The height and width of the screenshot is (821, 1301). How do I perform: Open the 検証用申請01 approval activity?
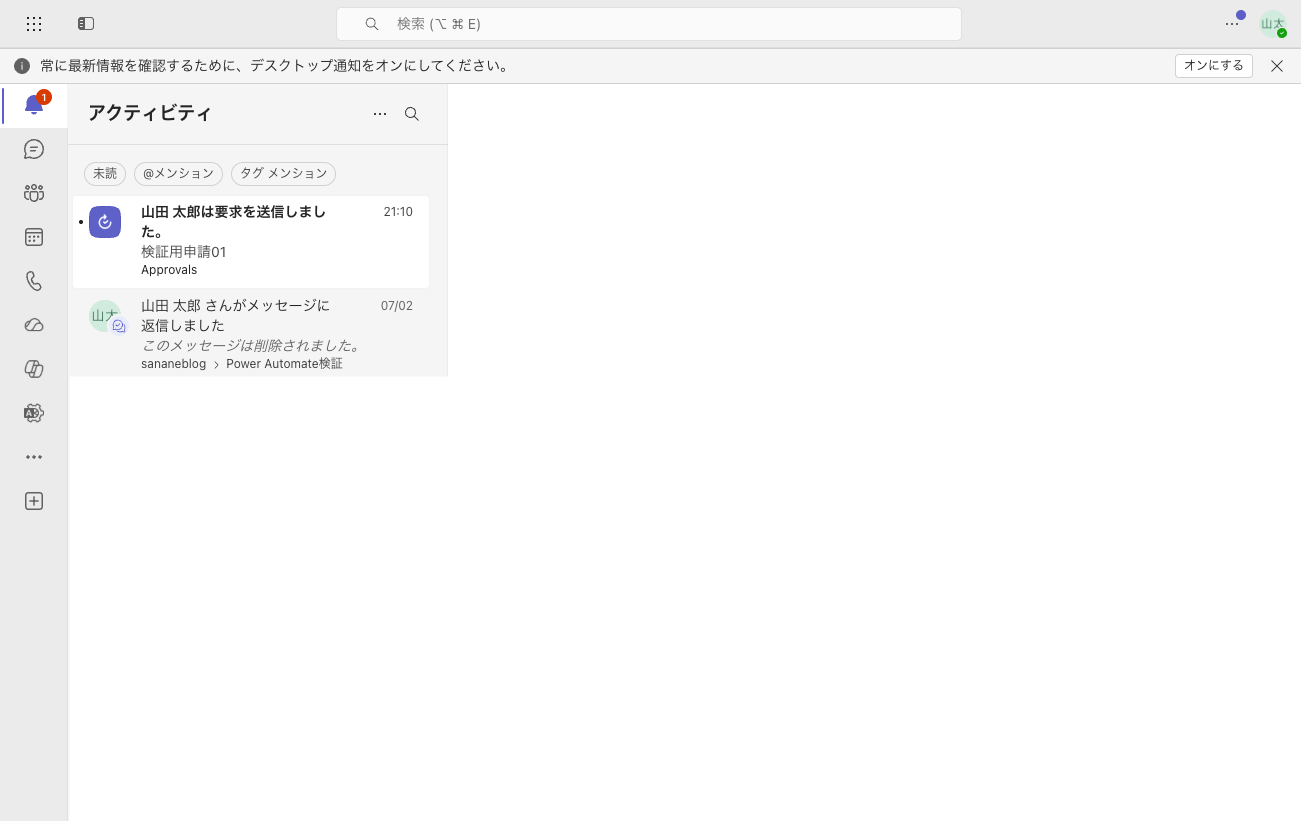pos(251,242)
